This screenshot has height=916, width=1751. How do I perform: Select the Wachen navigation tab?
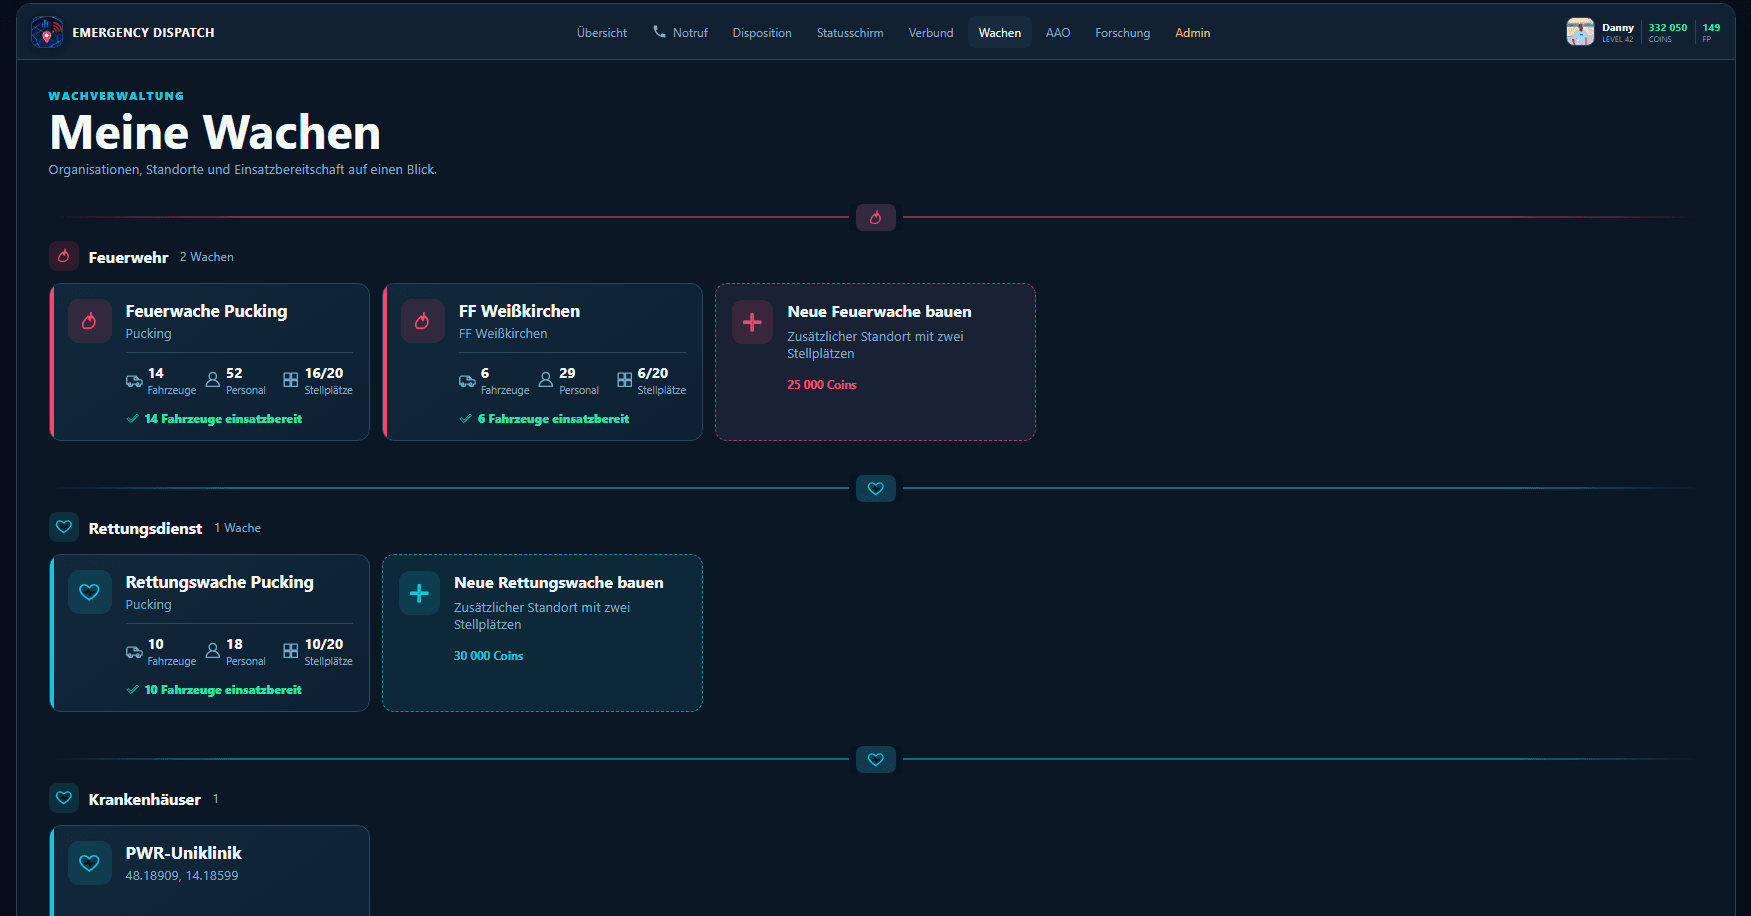(1000, 33)
